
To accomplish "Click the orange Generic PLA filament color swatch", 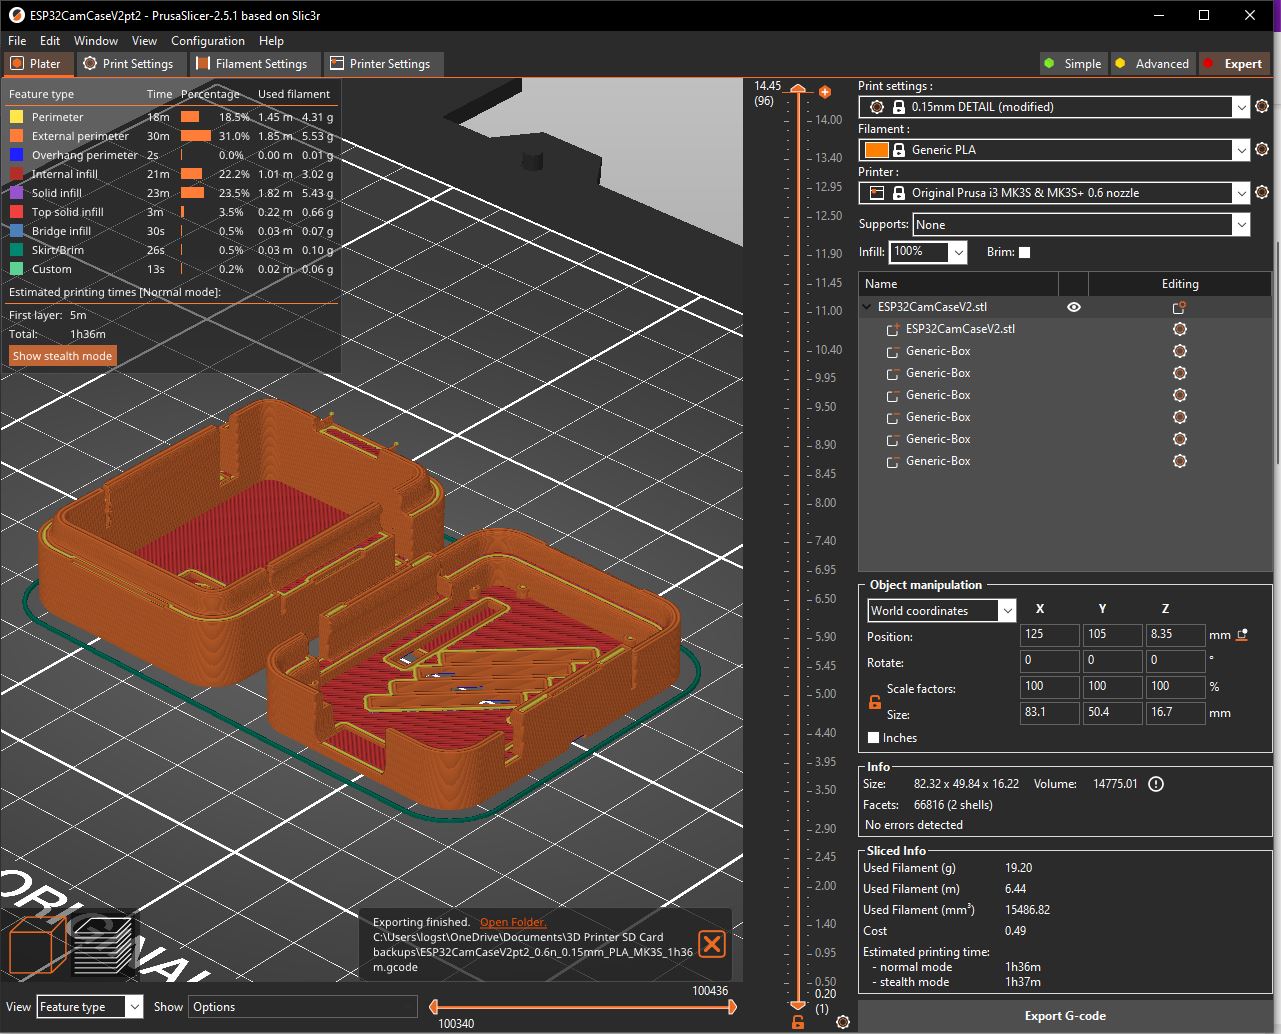I will 876,150.
